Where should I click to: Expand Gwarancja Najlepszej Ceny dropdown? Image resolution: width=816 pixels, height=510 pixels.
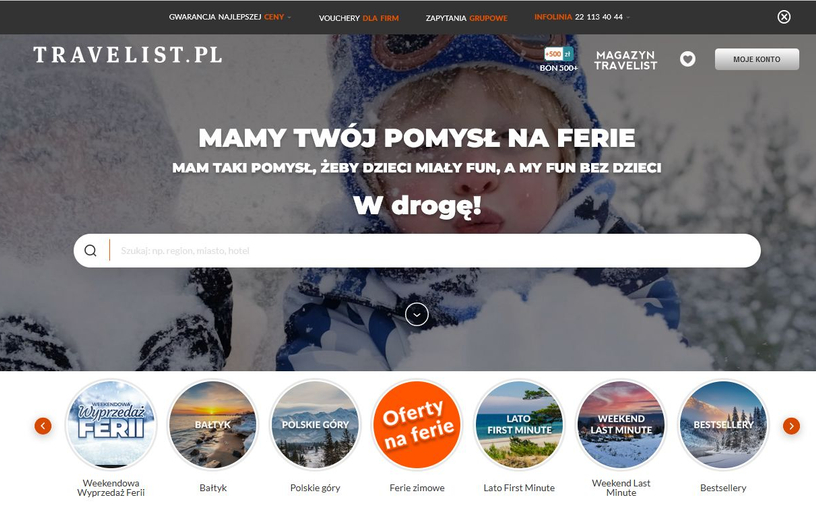click(230, 17)
